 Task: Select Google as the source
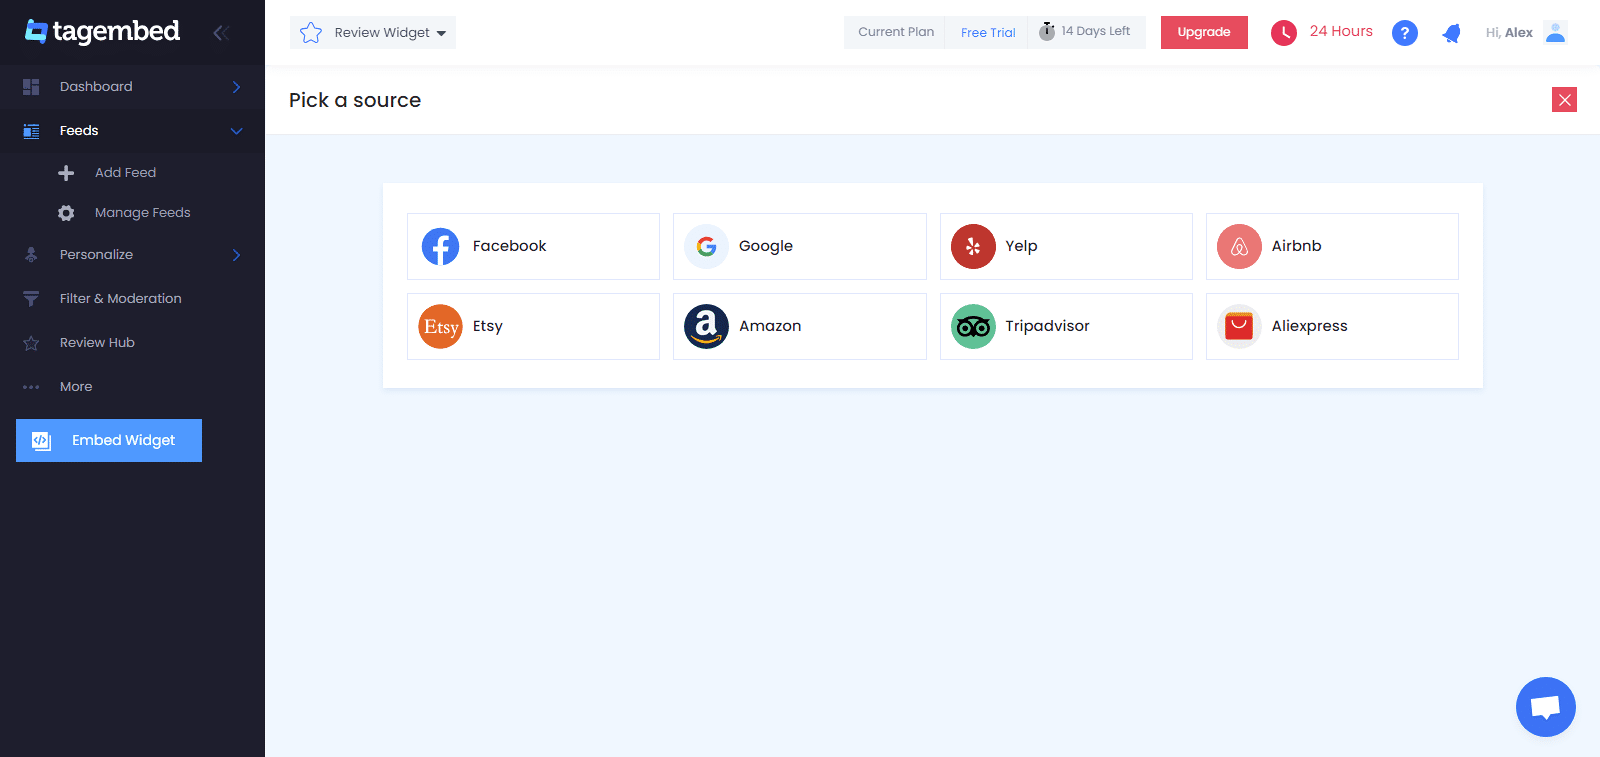pos(800,246)
